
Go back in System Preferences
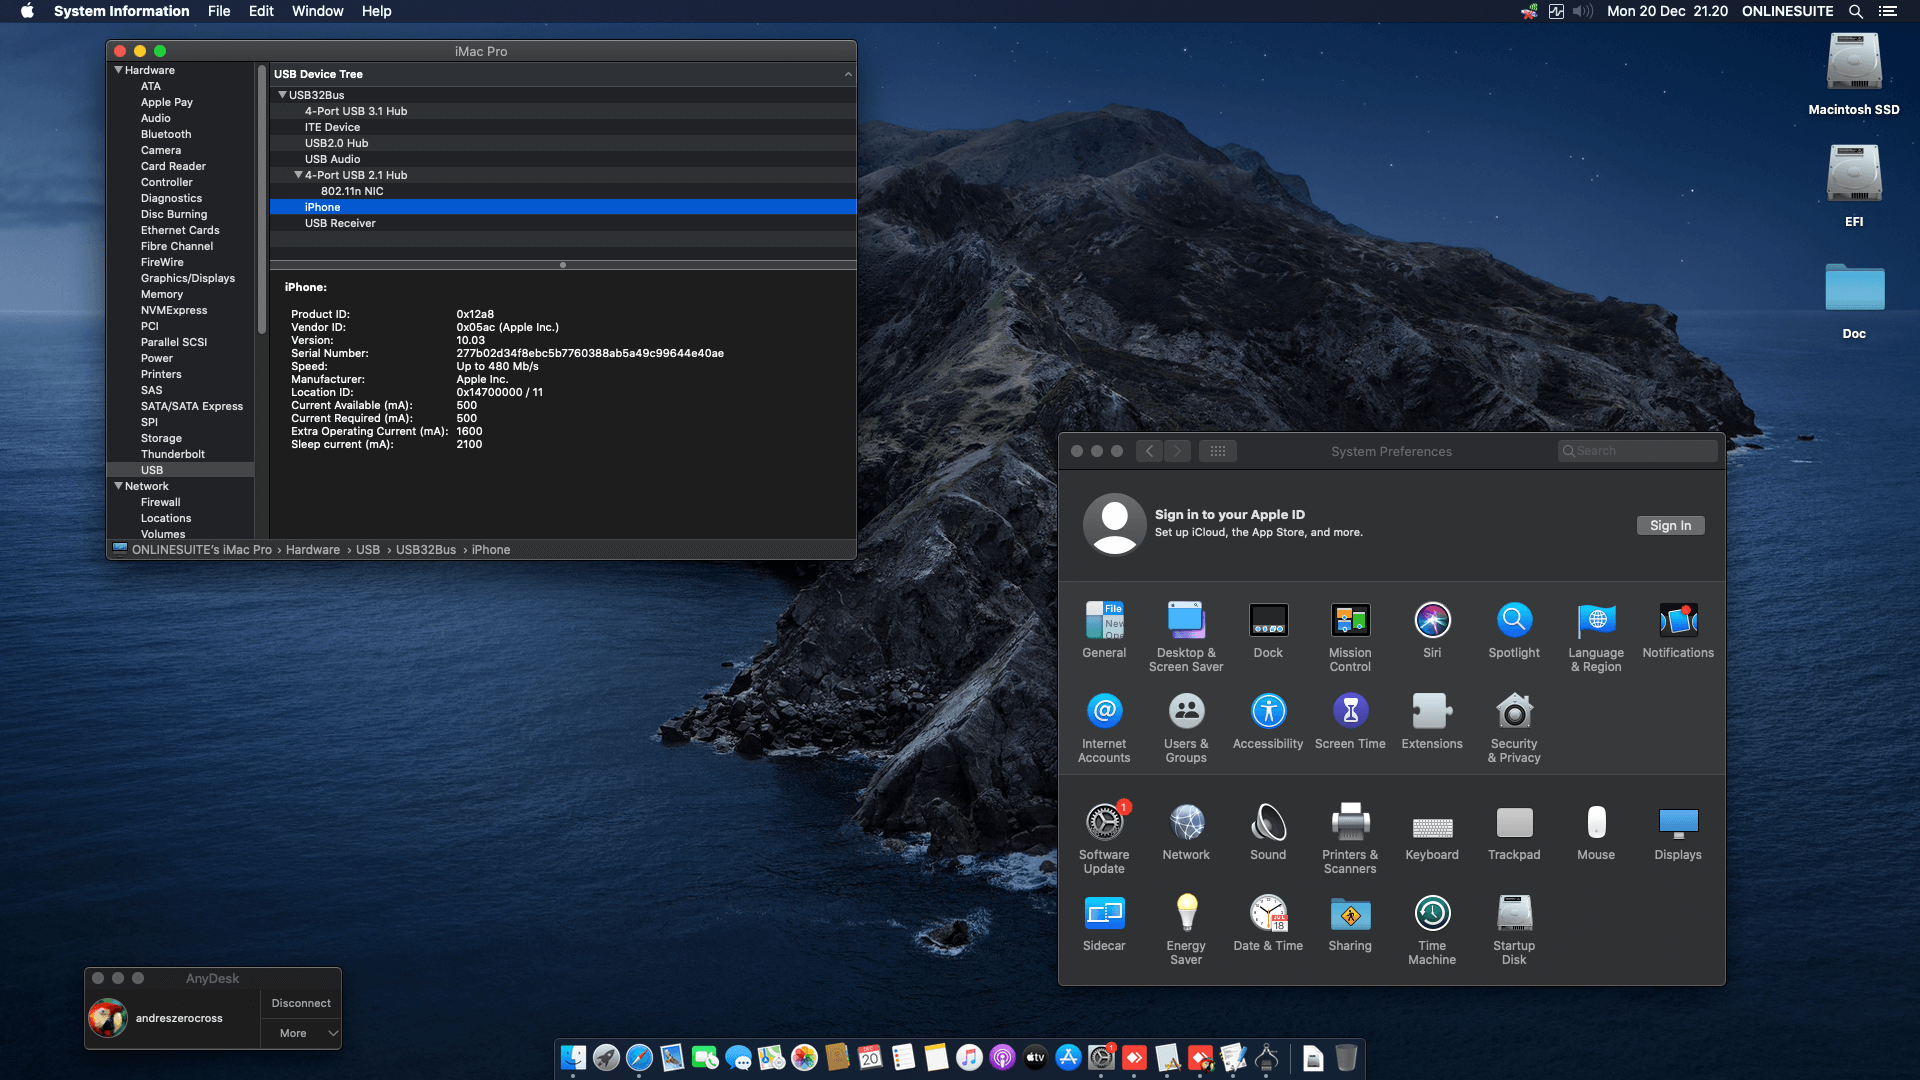click(1150, 451)
